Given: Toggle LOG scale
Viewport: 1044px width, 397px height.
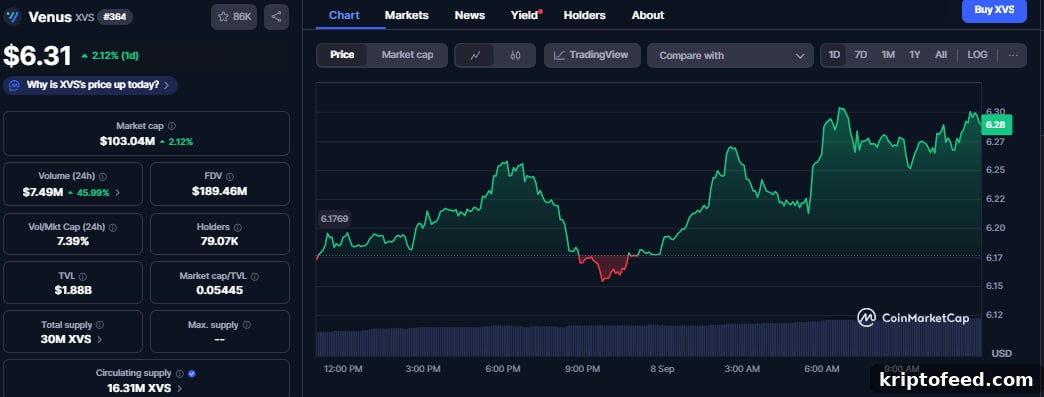Looking at the screenshot, I should (x=977, y=55).
